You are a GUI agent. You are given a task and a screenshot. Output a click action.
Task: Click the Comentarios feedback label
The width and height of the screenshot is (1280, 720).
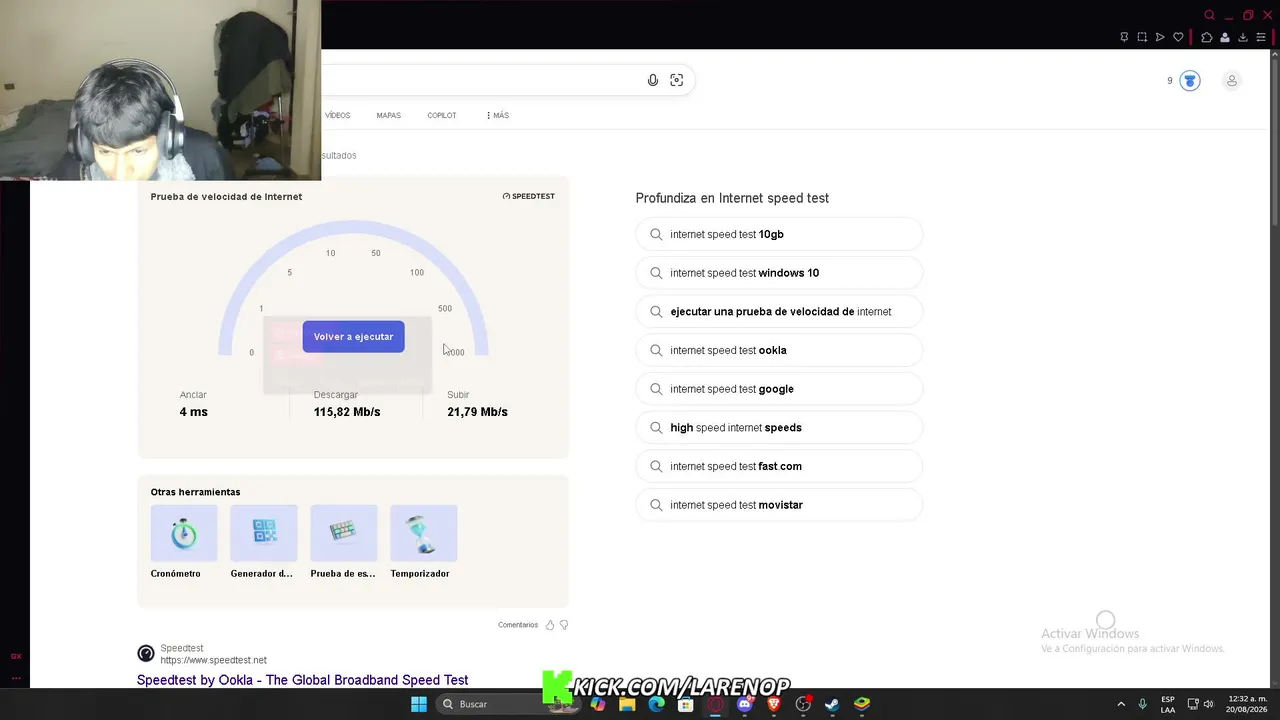tap(518, 625)
